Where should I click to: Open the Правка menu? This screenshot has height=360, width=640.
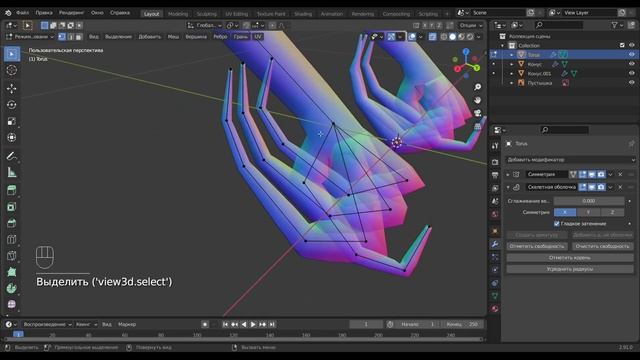click(x=44, y=13)
